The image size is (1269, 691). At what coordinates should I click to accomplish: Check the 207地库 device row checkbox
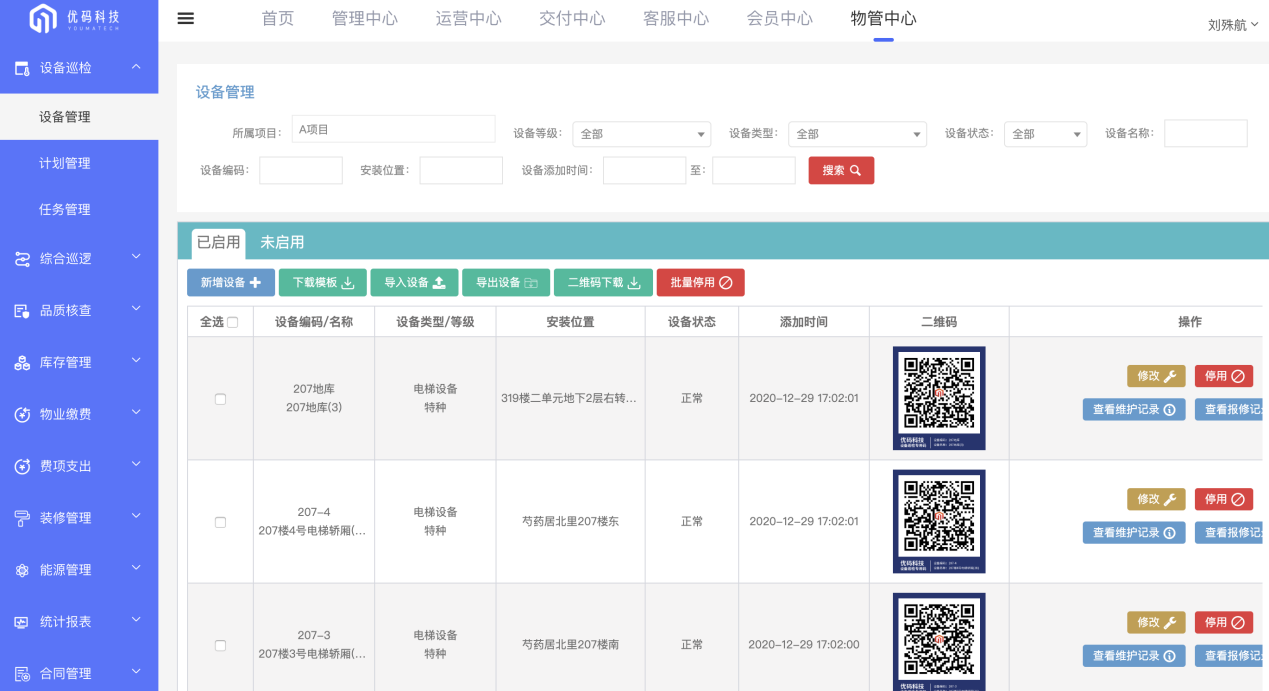point(220,399)
